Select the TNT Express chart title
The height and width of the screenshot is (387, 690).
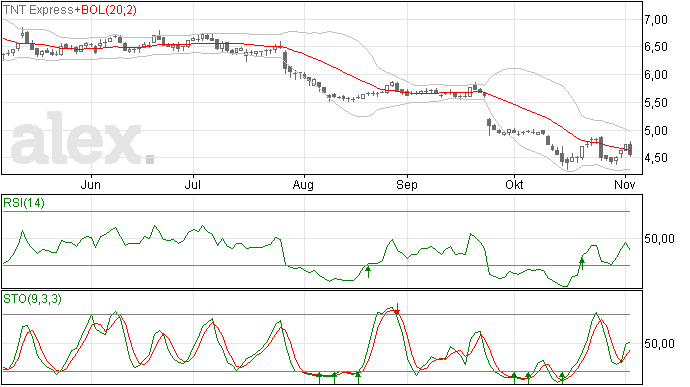38,10
